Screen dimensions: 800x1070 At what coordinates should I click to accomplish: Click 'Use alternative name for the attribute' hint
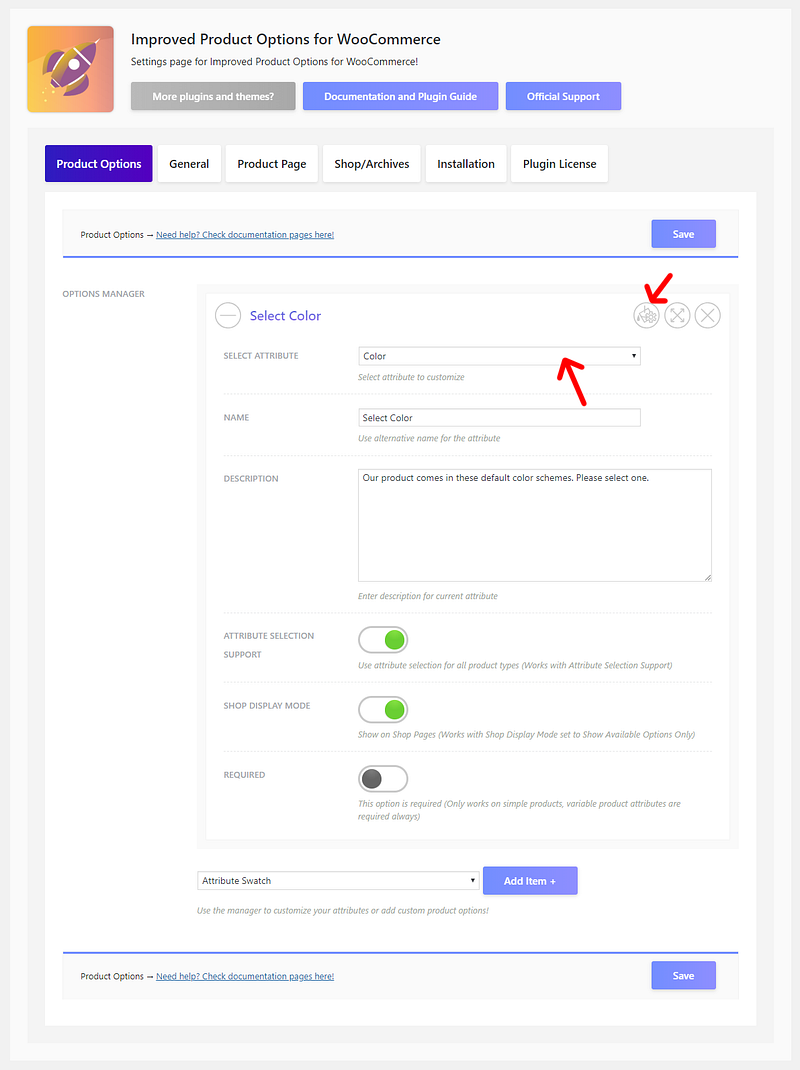point(429,439)
